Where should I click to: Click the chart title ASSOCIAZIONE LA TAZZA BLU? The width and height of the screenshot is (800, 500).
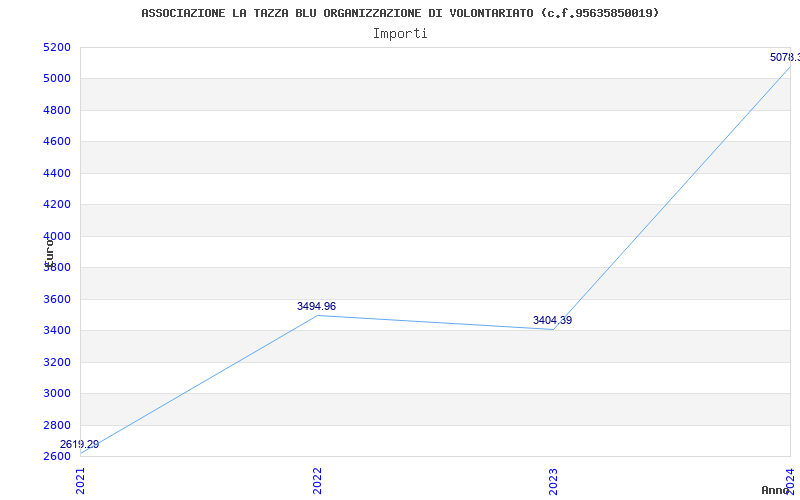400,13
